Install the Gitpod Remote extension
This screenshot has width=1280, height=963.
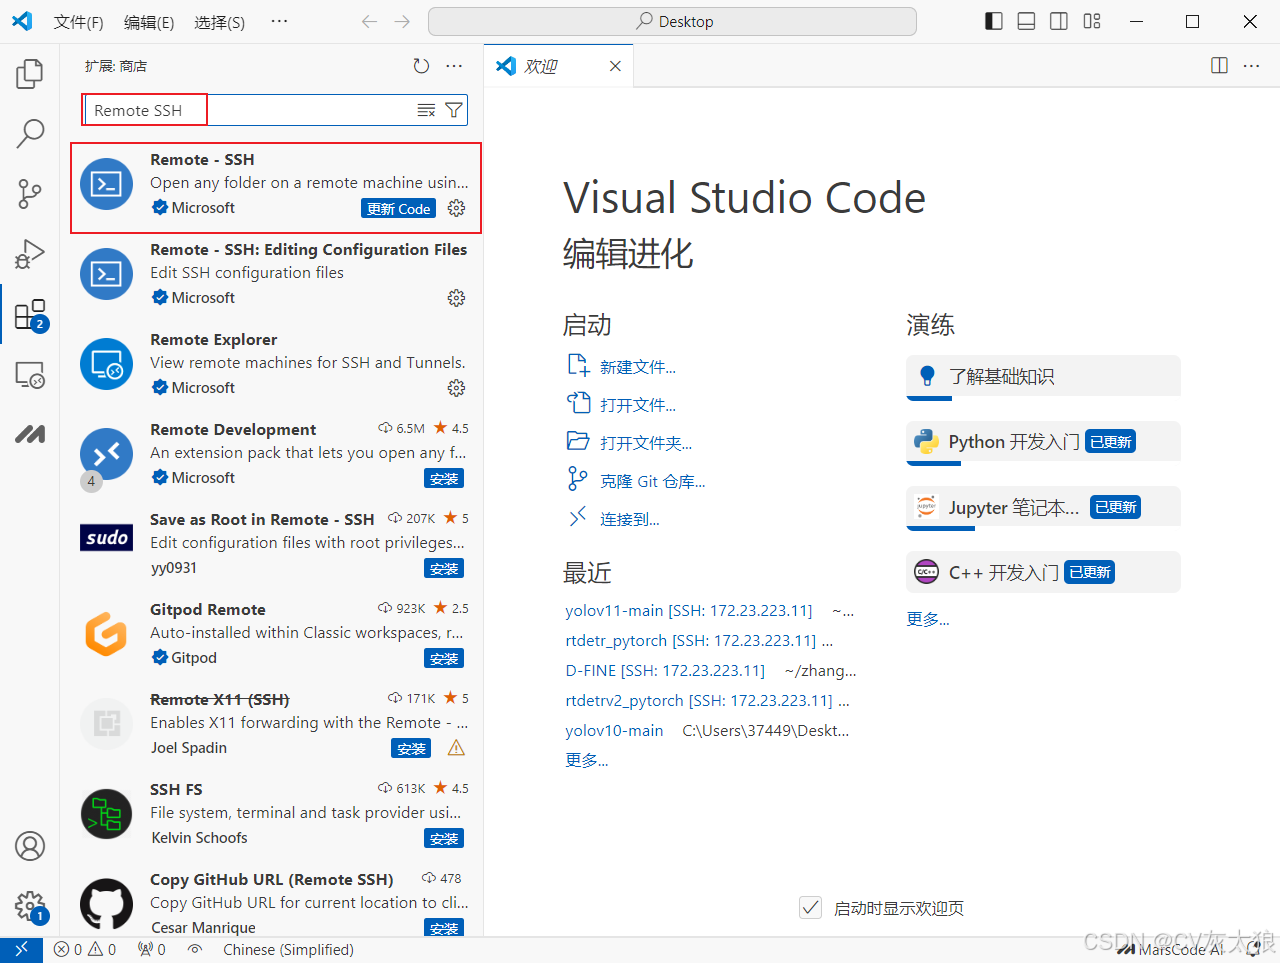pos(444,659)
